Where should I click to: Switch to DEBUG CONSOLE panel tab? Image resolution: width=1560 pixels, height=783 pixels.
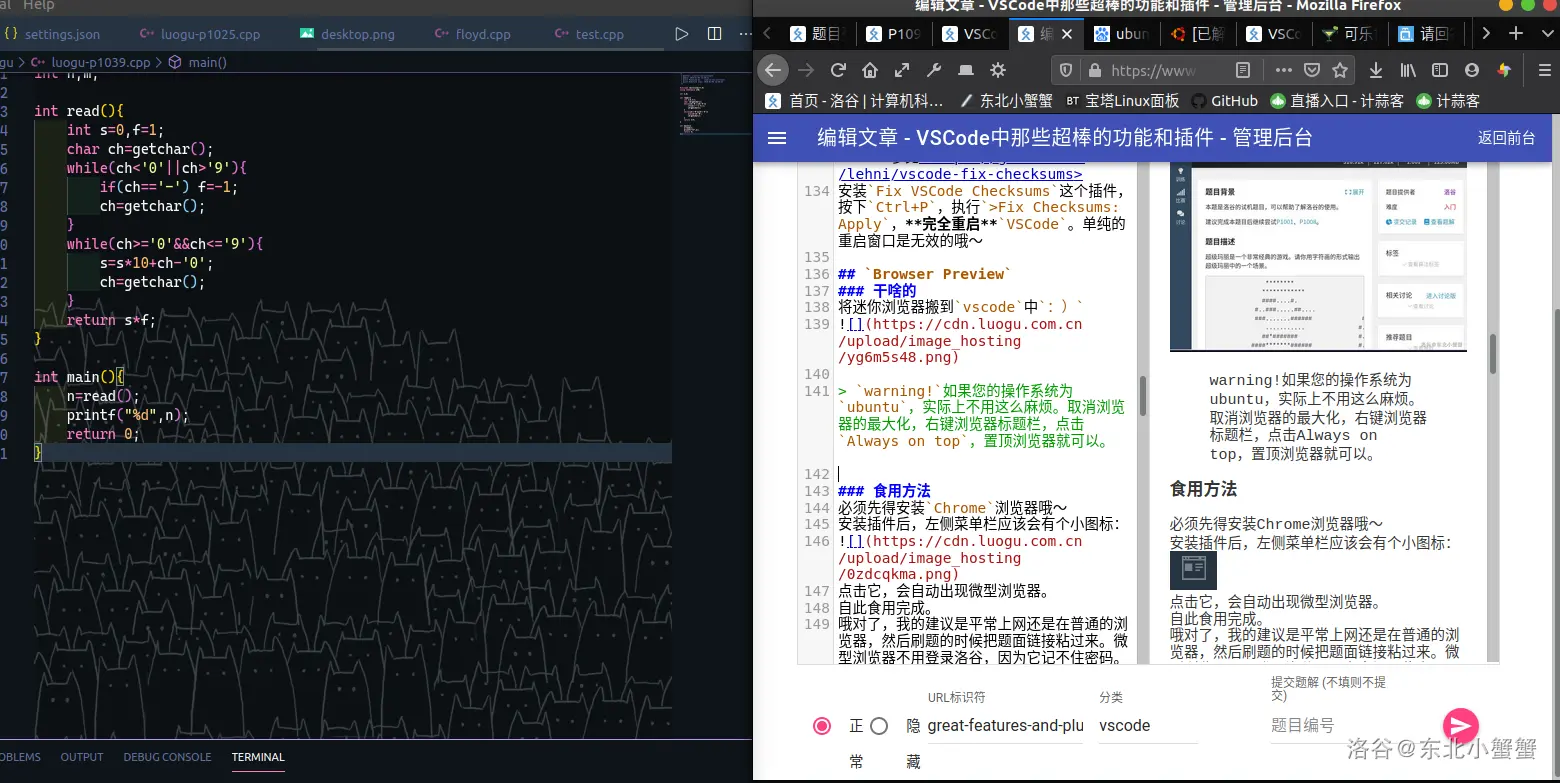[x=167, y=757]
